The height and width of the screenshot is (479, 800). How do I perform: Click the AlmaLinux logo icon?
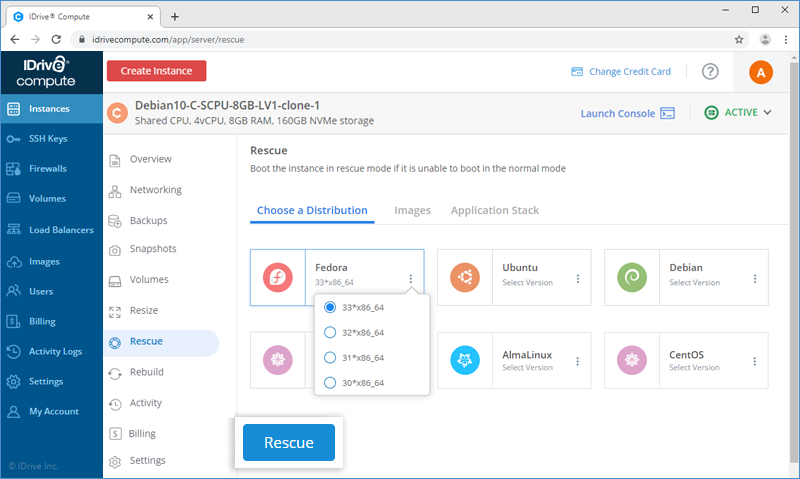click(x=465, y=360)
